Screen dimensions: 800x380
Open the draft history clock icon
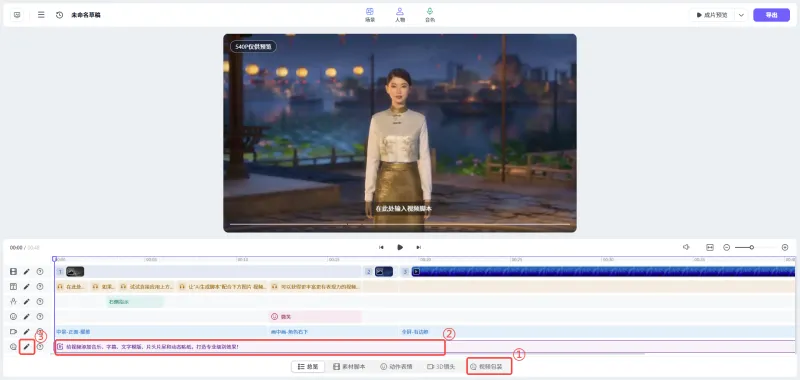click(60, 15)
